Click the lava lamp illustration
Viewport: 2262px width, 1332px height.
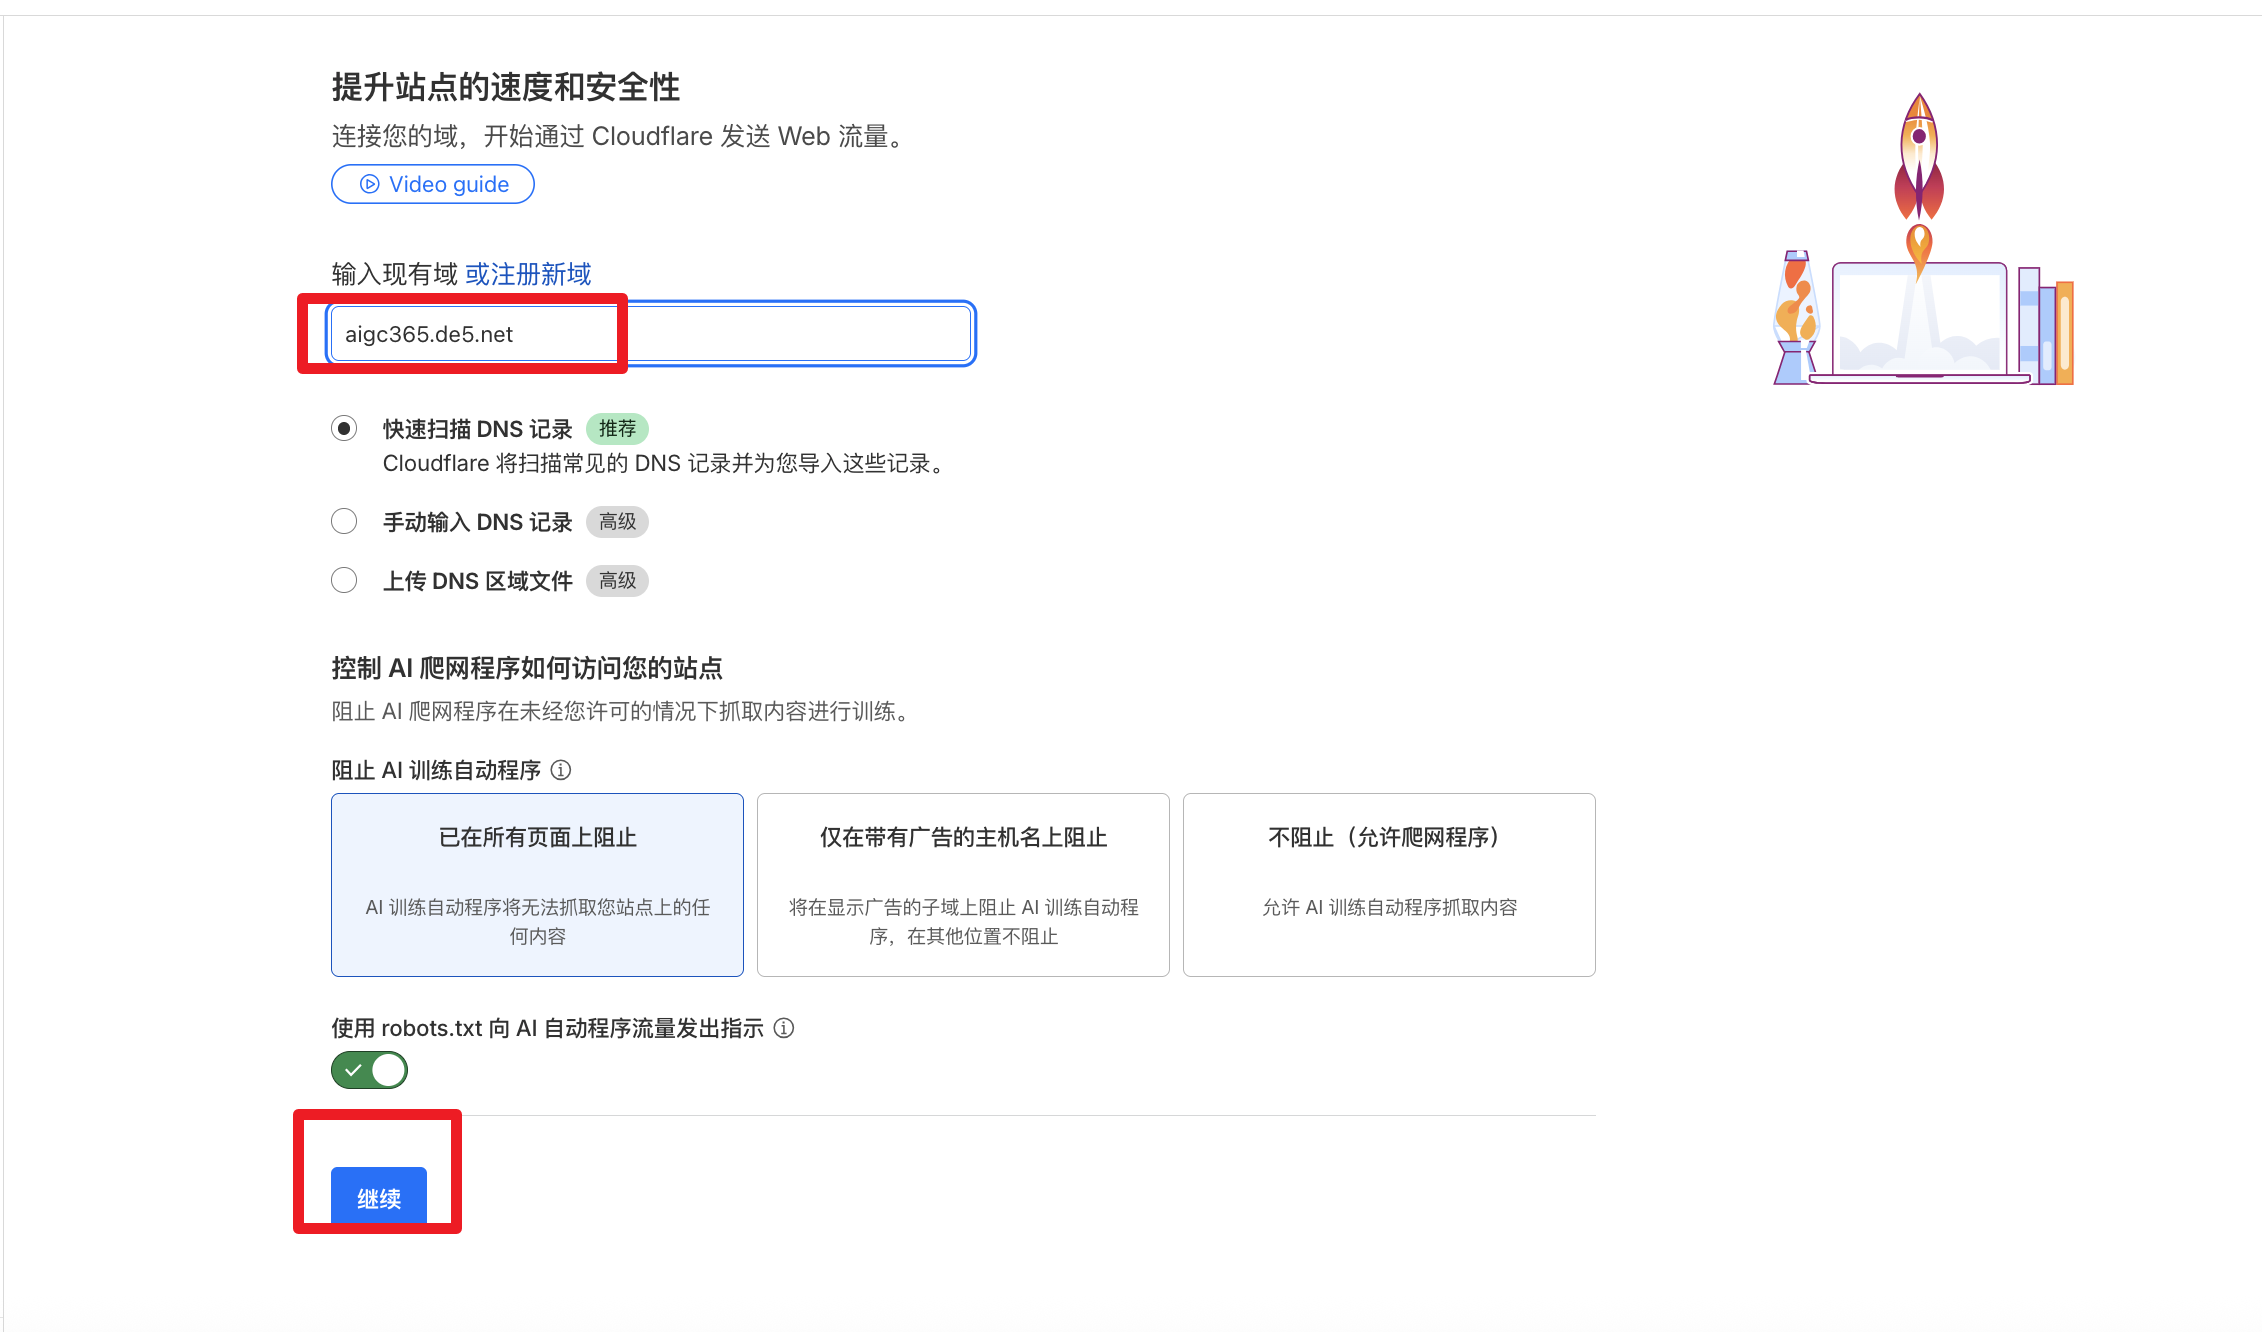[1796, 317]
